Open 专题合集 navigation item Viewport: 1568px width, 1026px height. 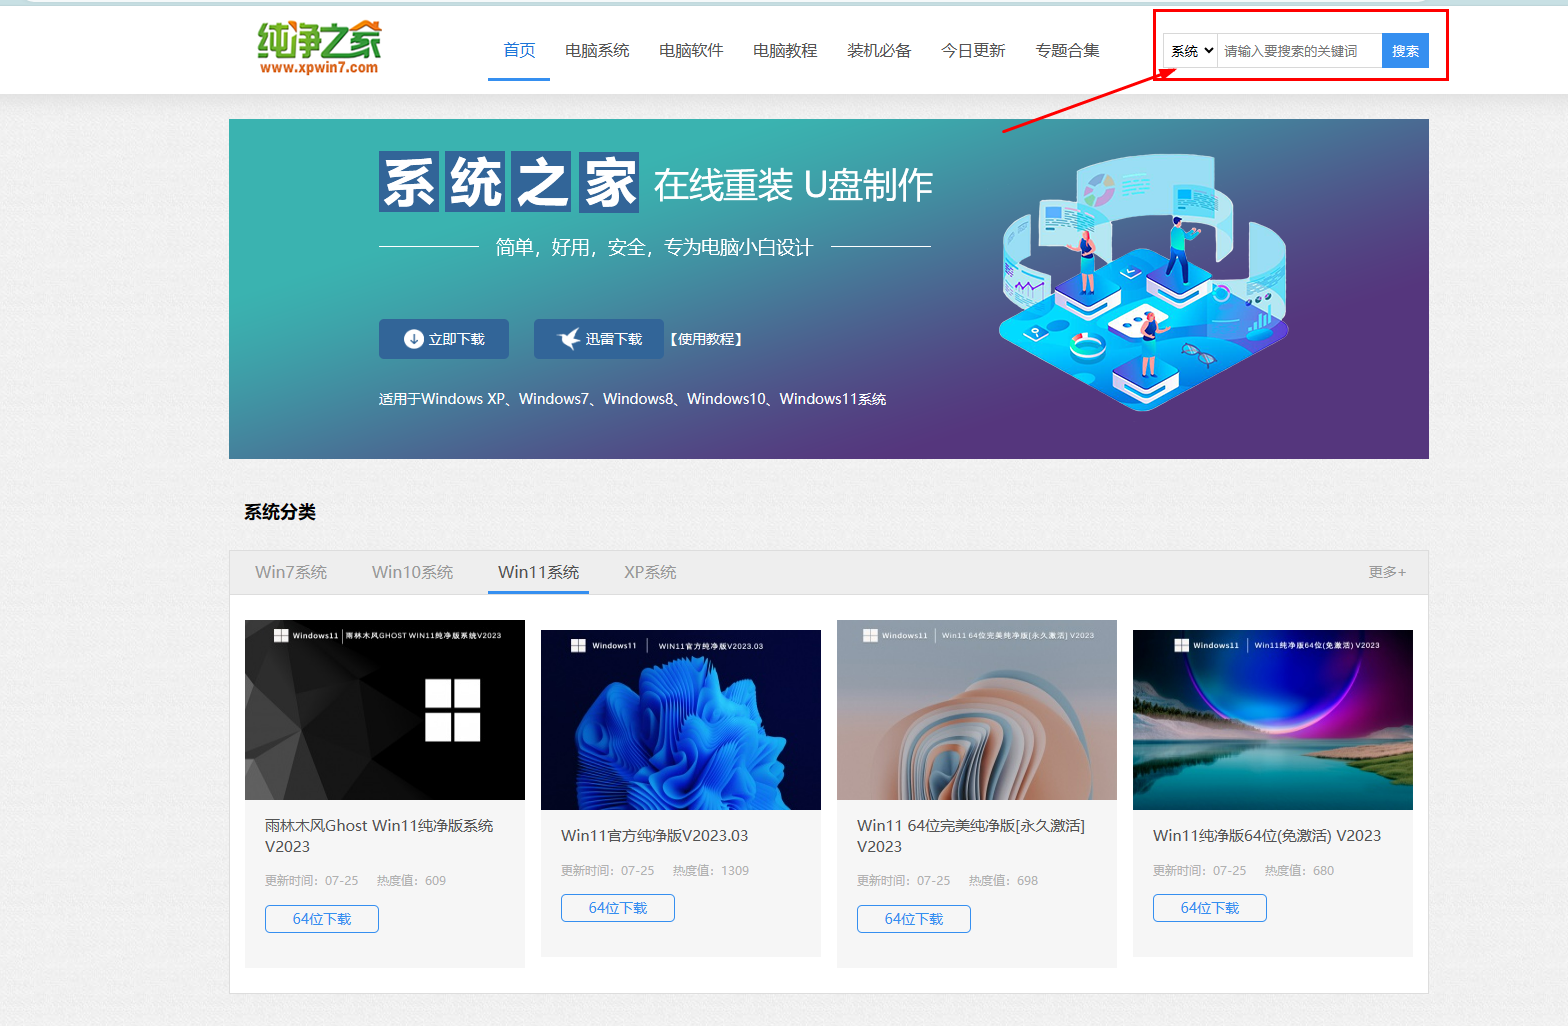[1067, 50]
